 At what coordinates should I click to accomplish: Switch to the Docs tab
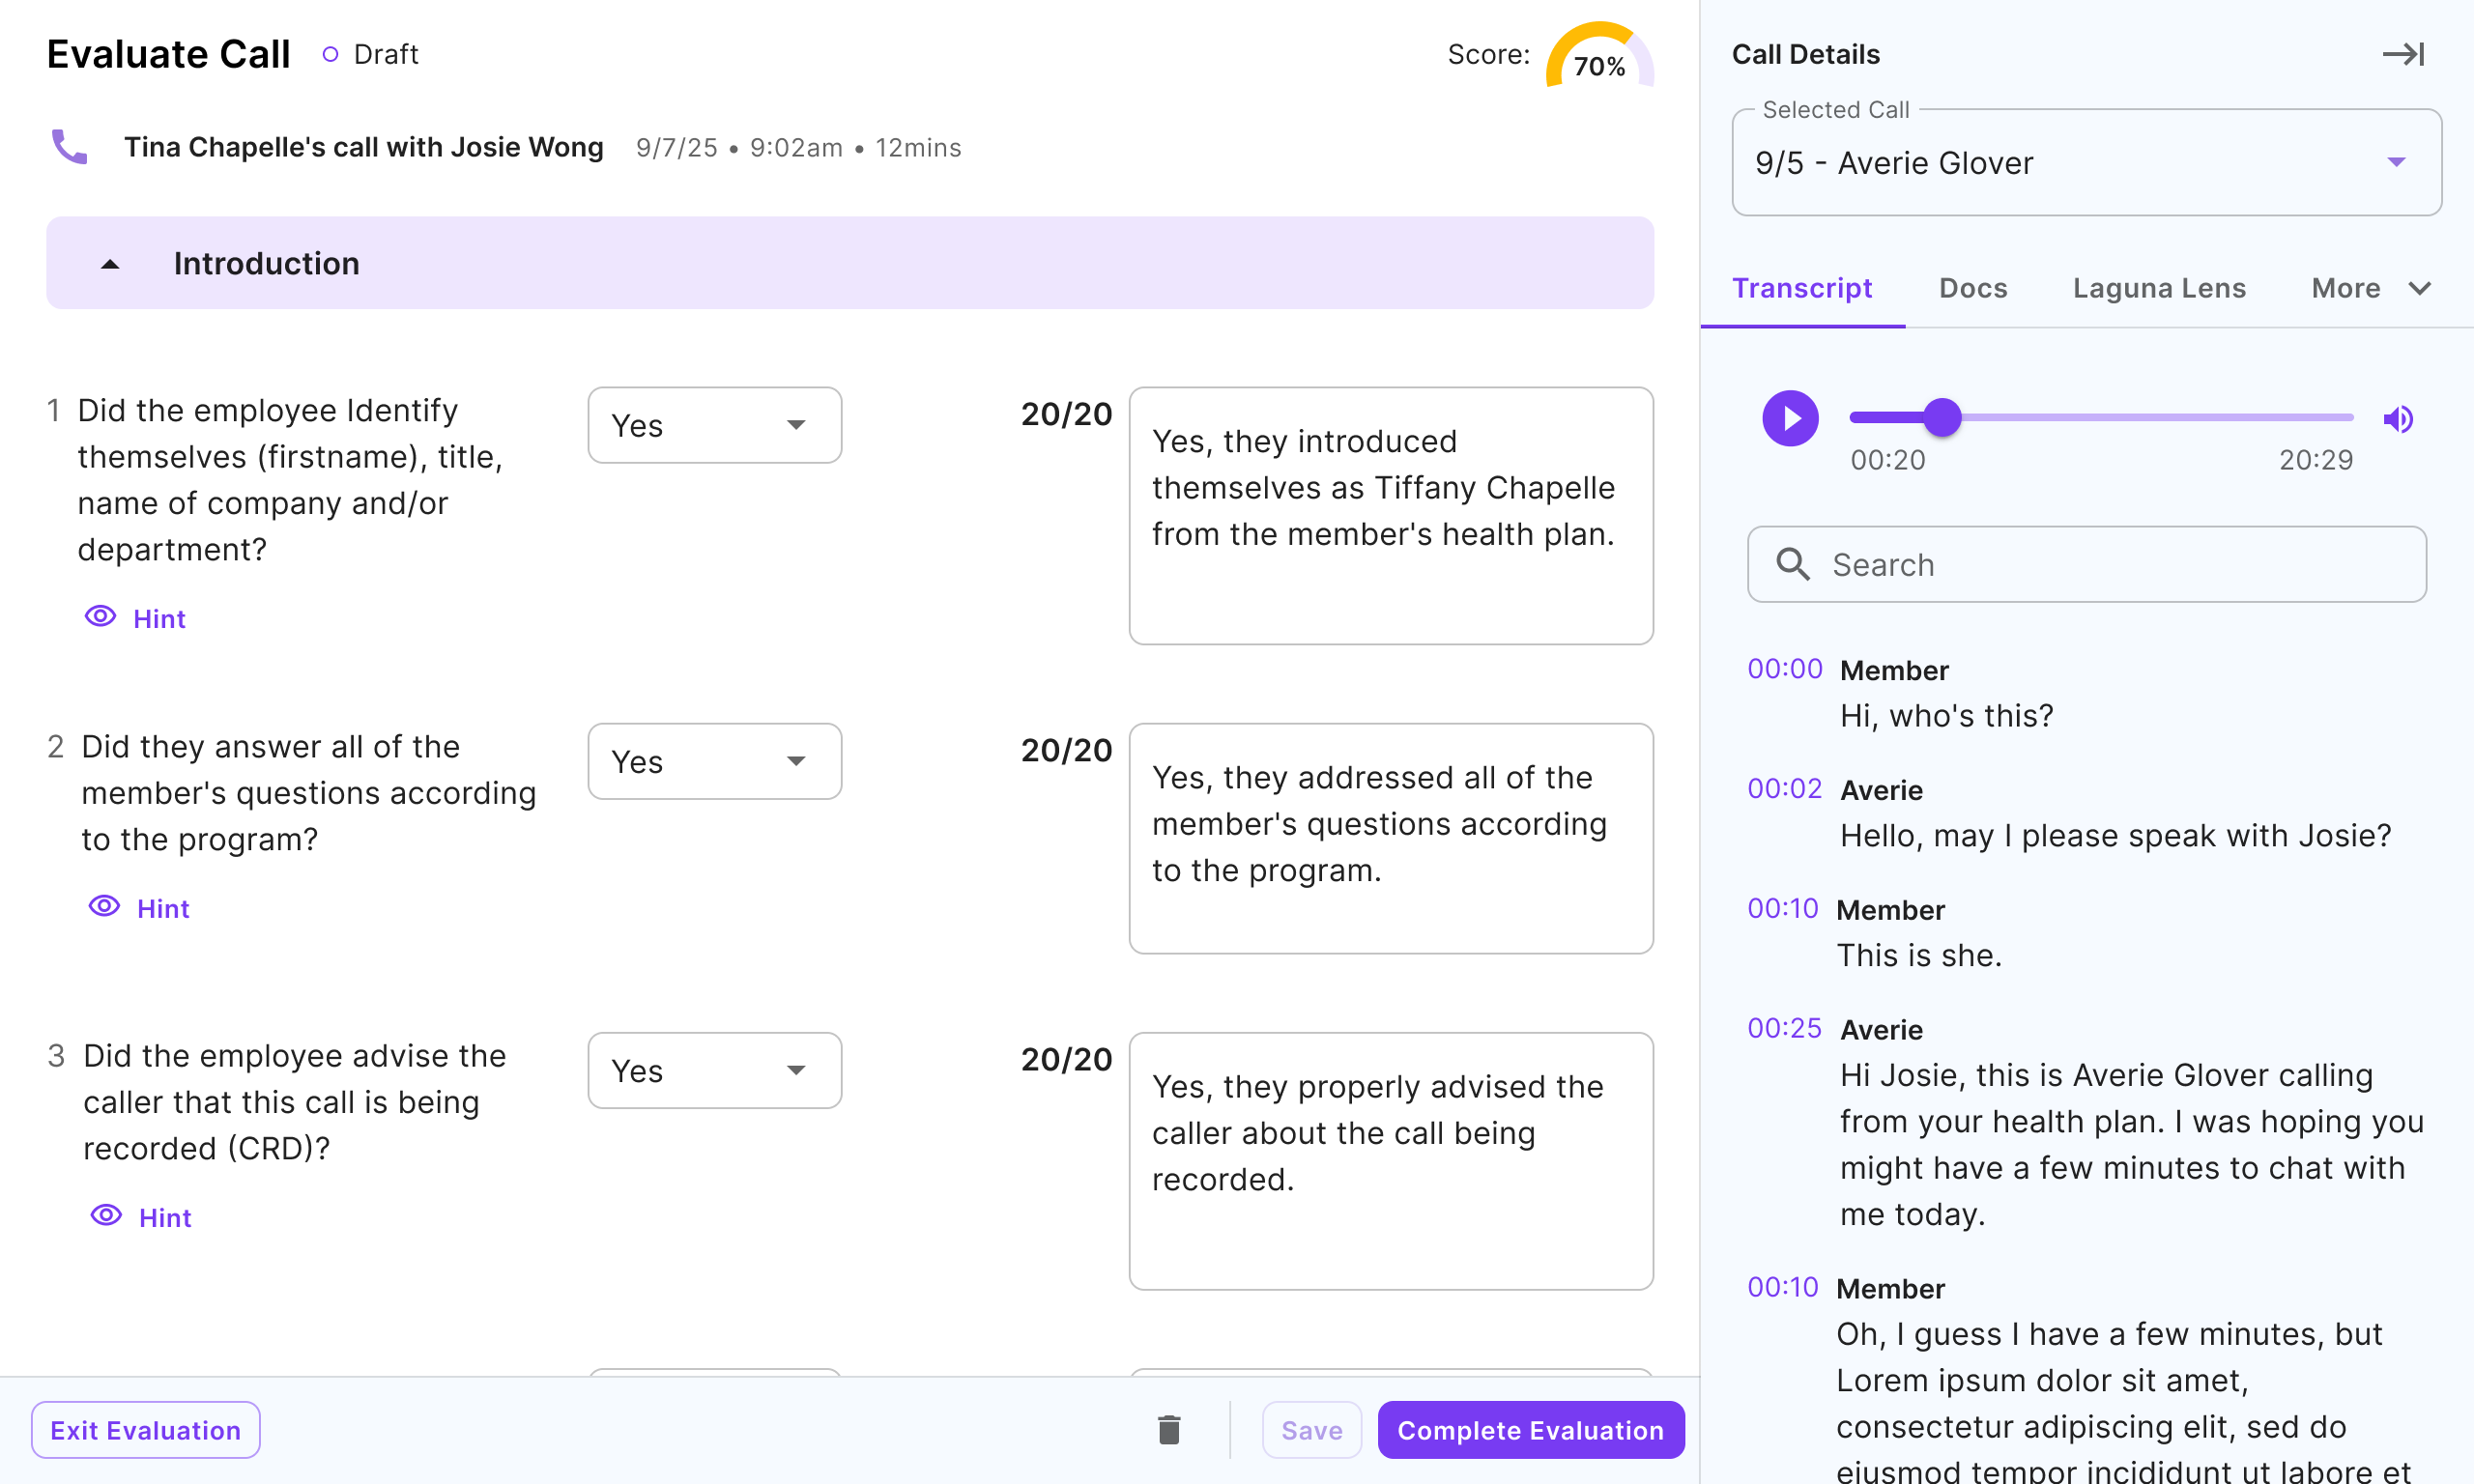pyautogui.click(x=1972, y=288)
